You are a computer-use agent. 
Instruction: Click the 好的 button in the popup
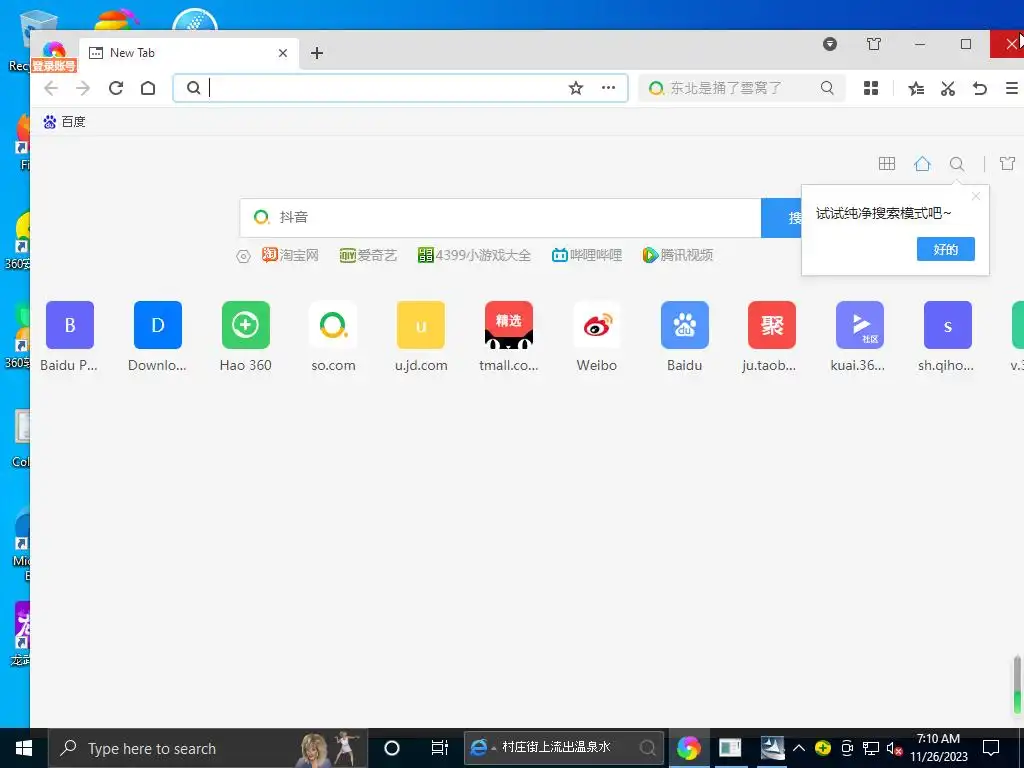946,249
